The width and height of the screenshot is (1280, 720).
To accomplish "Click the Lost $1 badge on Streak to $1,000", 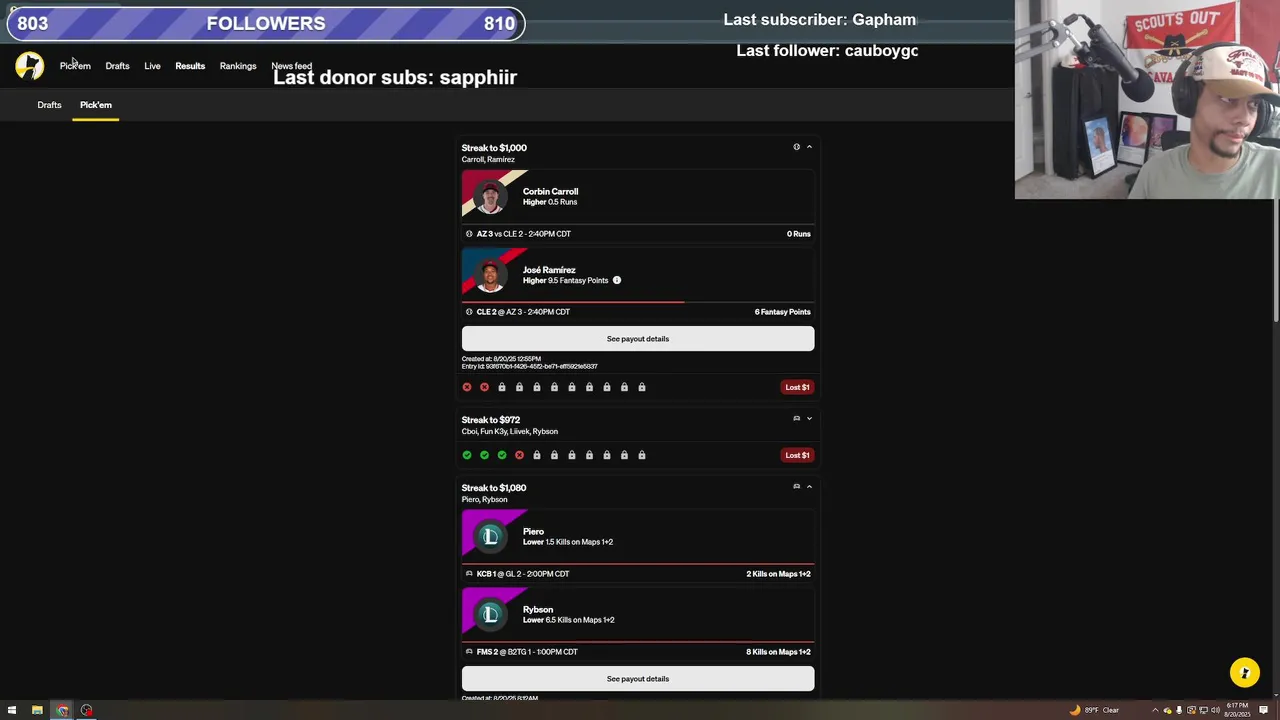I will point(797,387).
